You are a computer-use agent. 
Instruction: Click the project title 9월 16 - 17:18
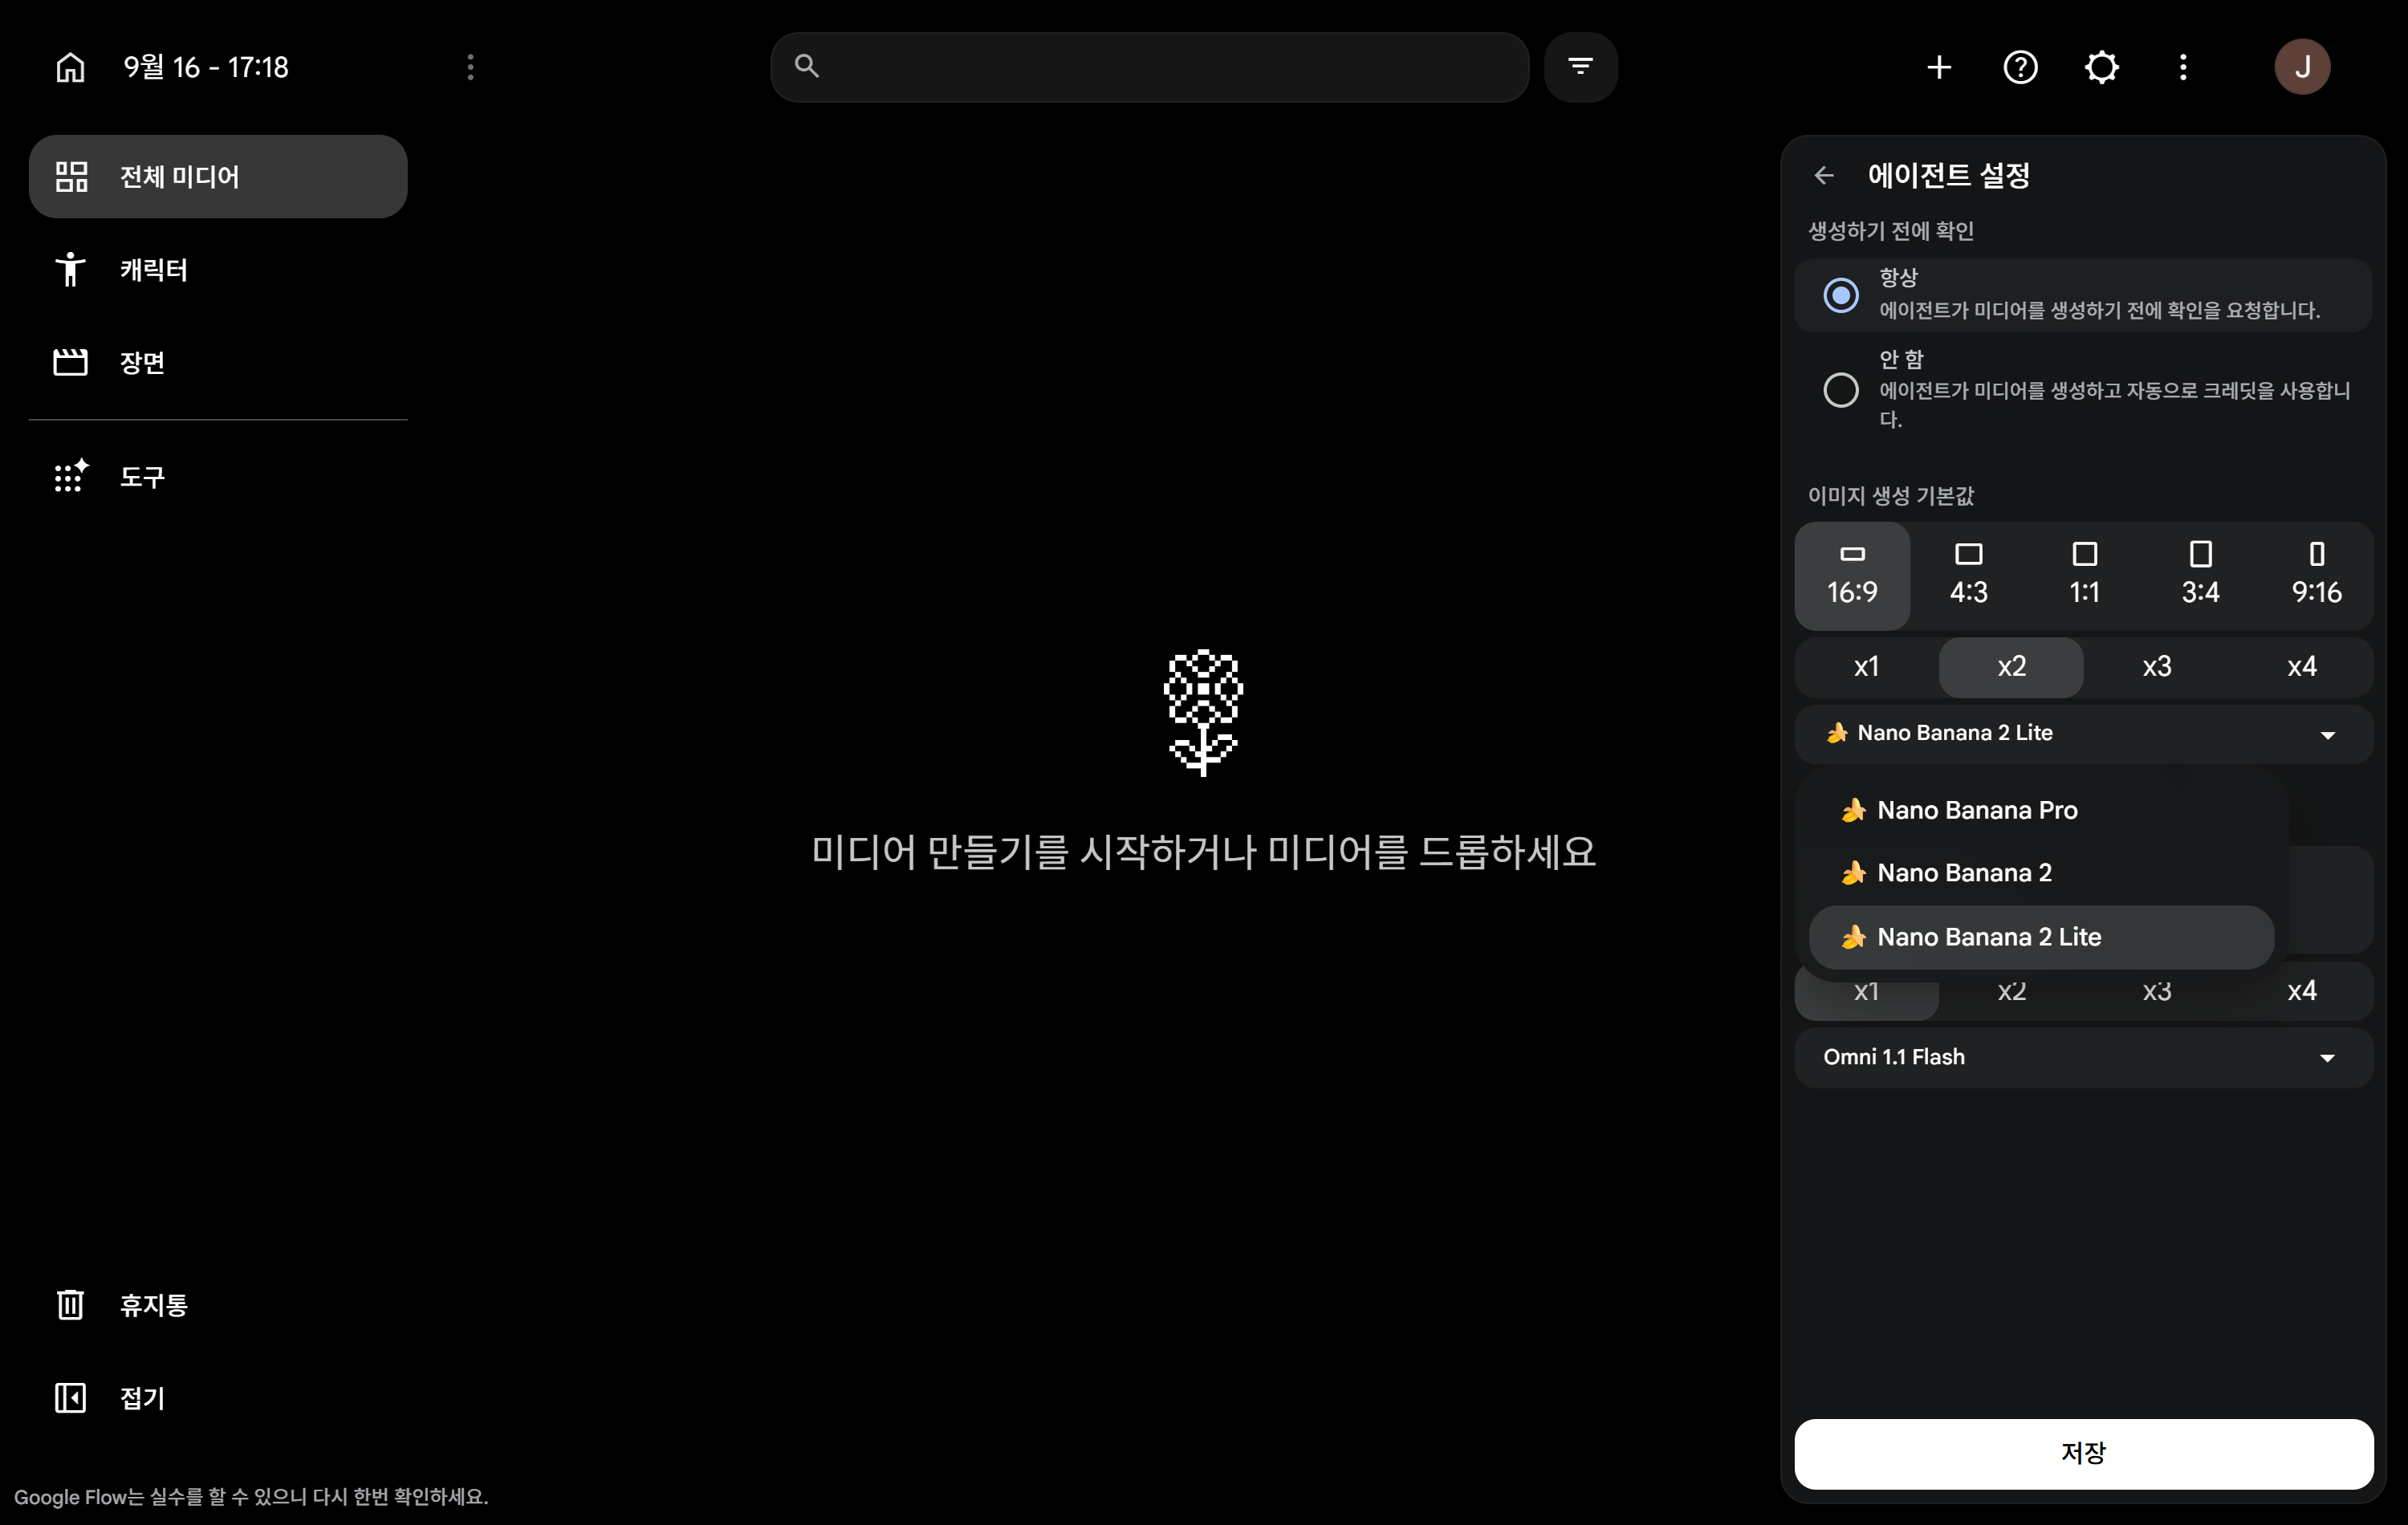[x=206, y=67]
